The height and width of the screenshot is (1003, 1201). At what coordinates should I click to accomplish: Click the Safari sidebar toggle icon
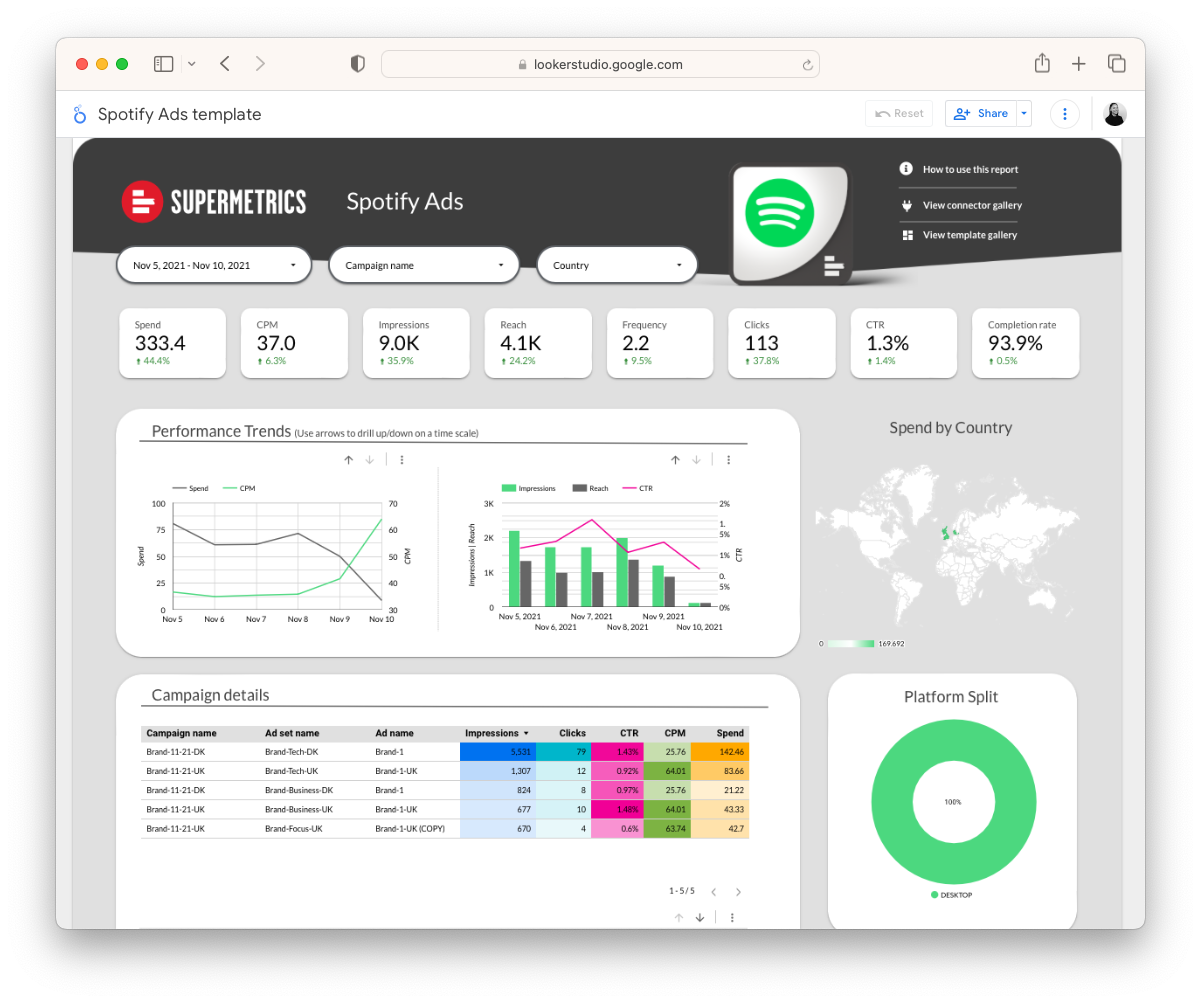click(x=163, y=64)
